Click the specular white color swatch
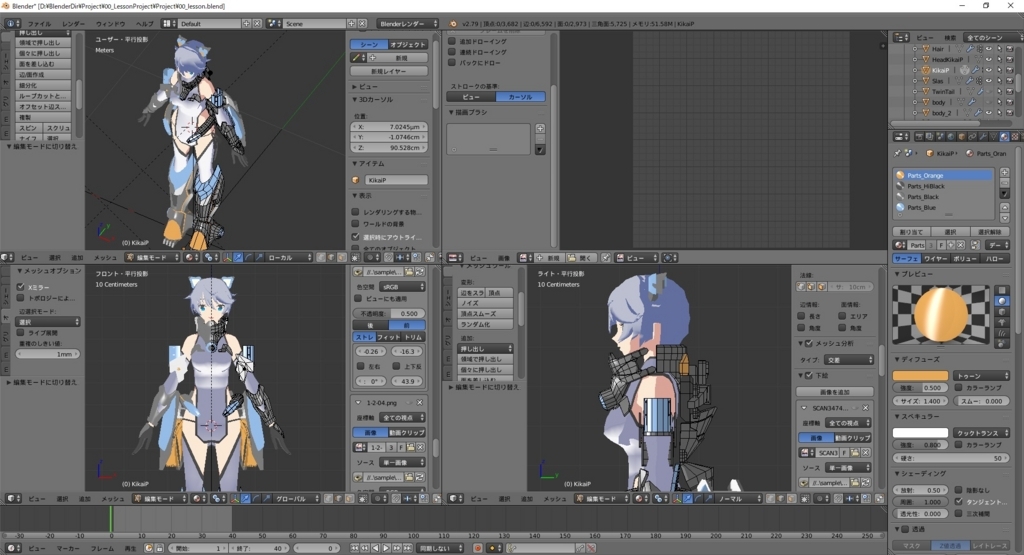1024x555 pixels. (920, 432)
